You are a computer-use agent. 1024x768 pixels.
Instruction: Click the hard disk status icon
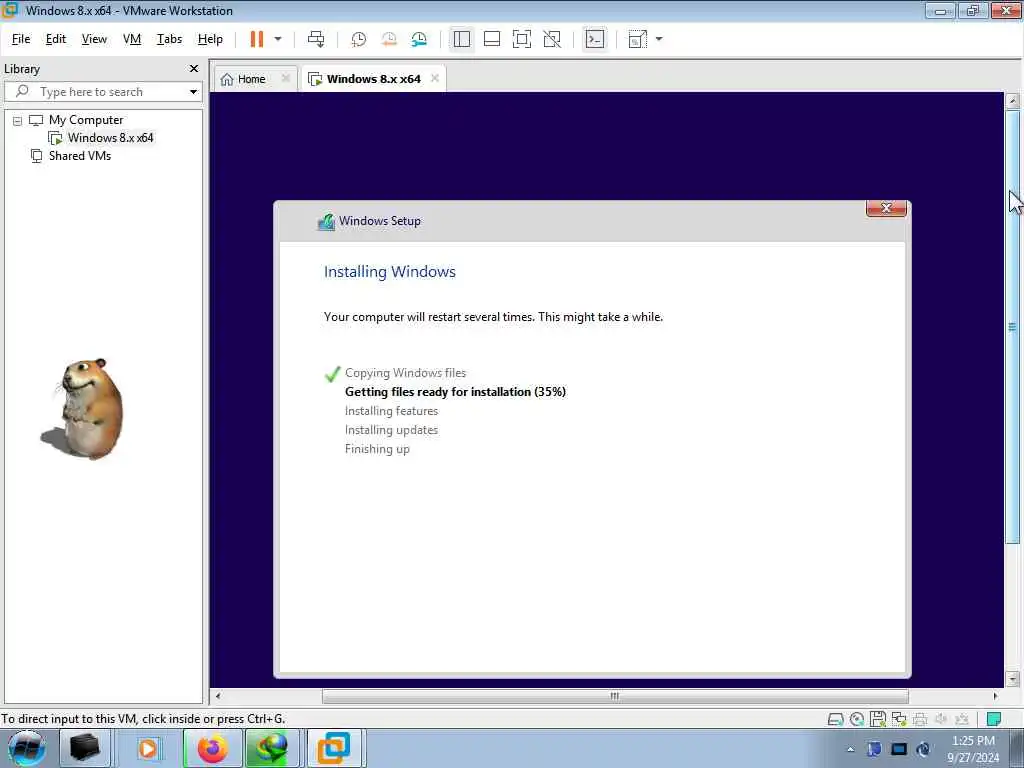835,720
